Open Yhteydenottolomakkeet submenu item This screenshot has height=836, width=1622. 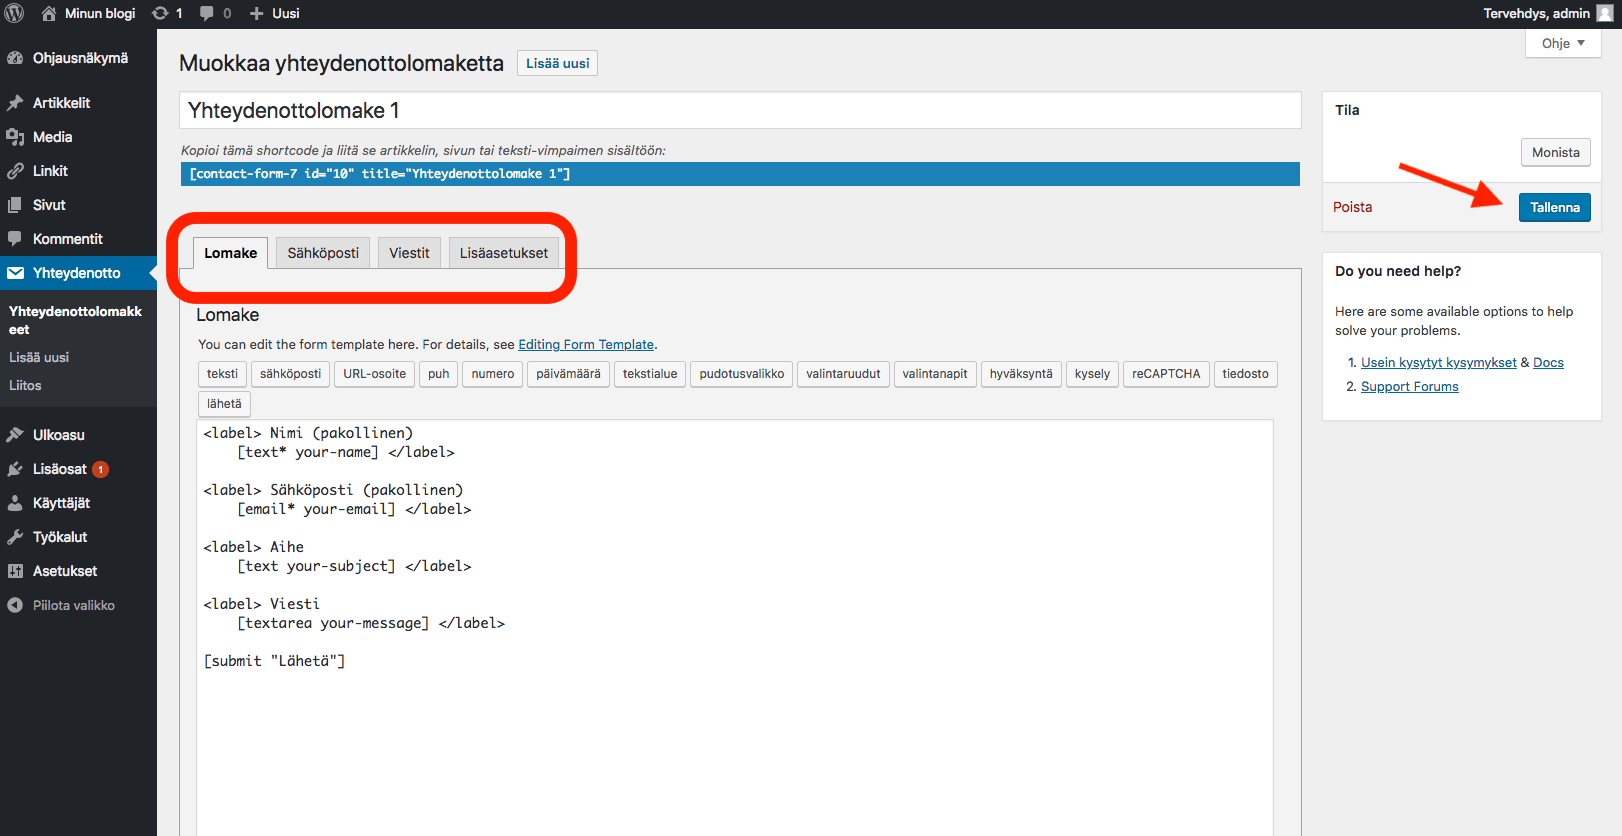pos(76,320)
